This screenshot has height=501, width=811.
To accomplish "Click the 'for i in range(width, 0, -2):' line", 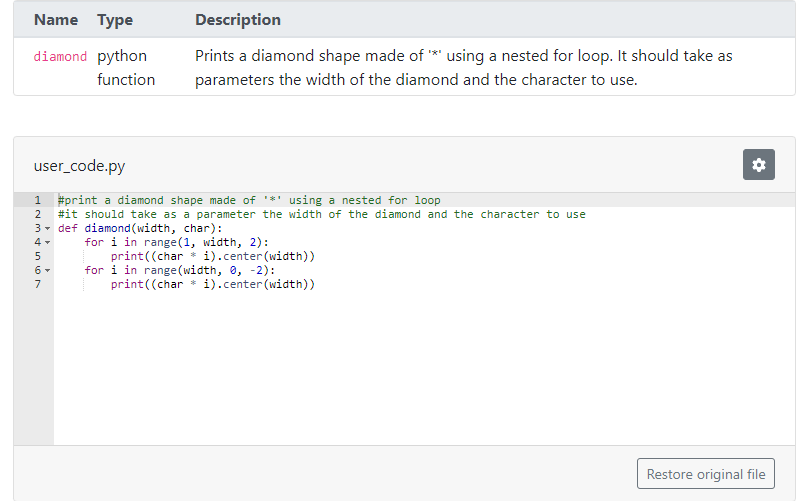I will click(x=179, y=270).
